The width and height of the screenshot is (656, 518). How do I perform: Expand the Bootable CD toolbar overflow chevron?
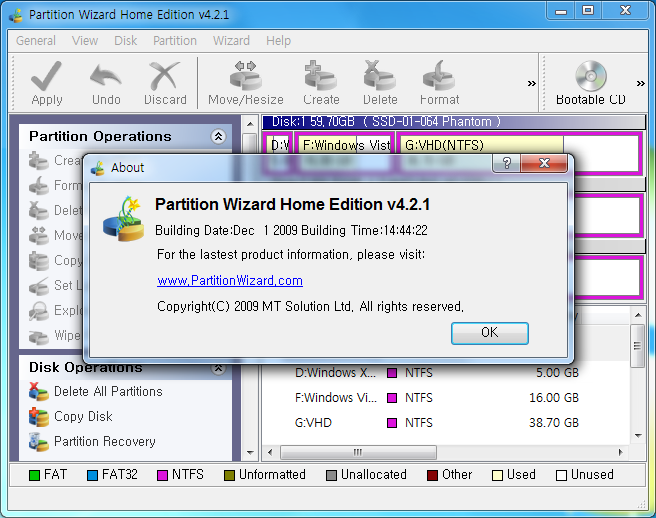[x=641, y=83]
